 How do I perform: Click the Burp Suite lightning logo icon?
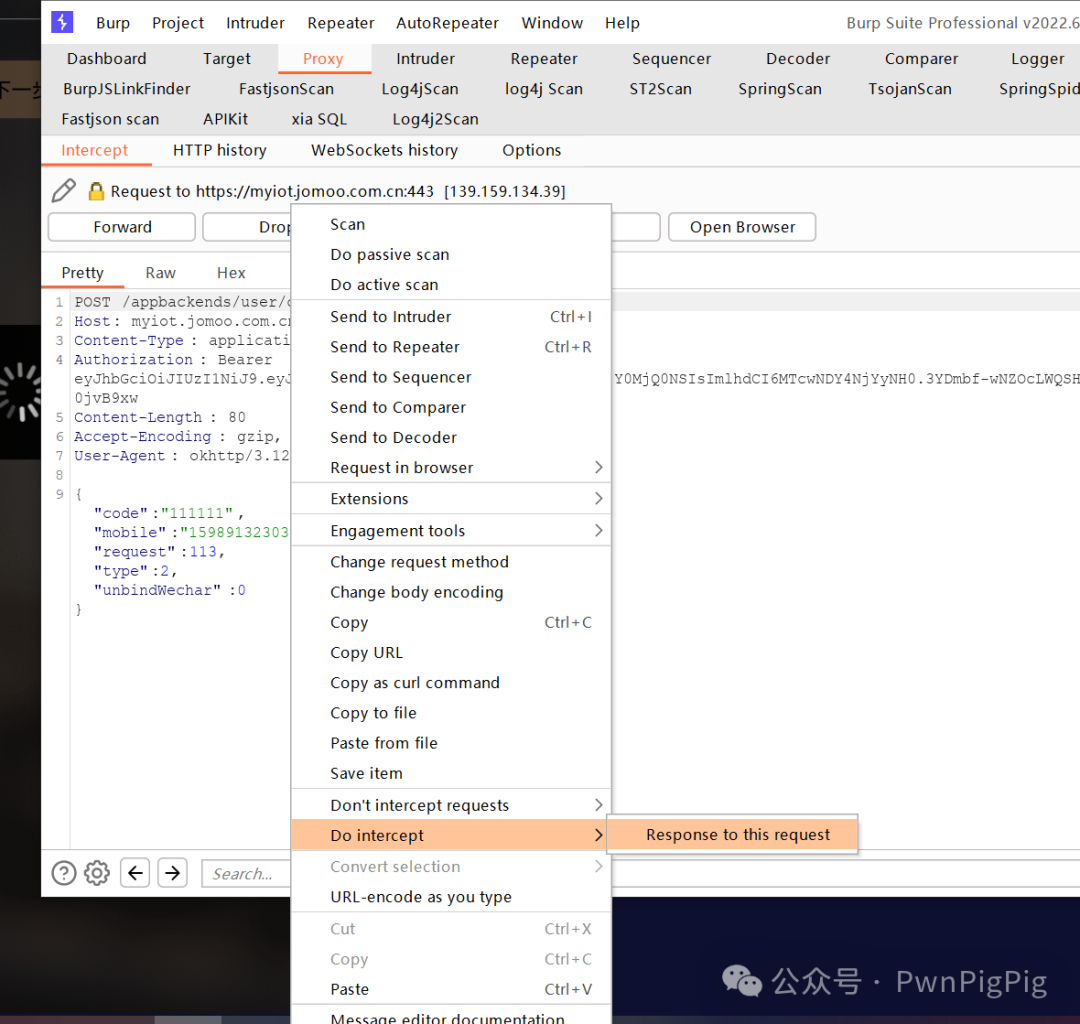click(62, 22)
